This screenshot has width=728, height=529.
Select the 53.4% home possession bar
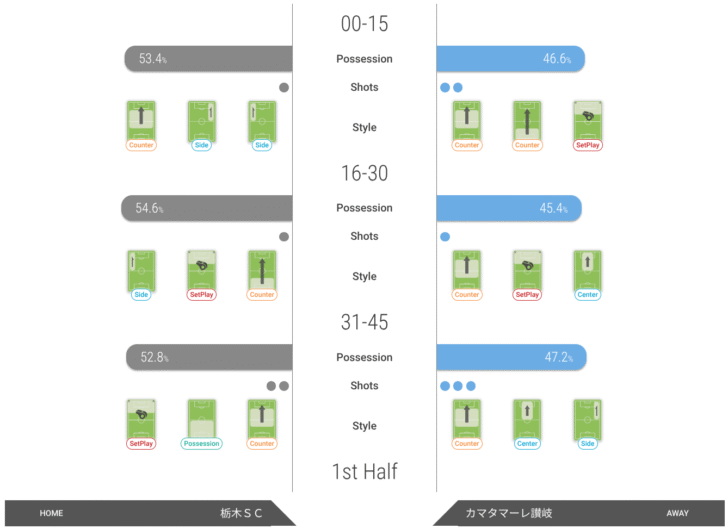coord(208,59)
